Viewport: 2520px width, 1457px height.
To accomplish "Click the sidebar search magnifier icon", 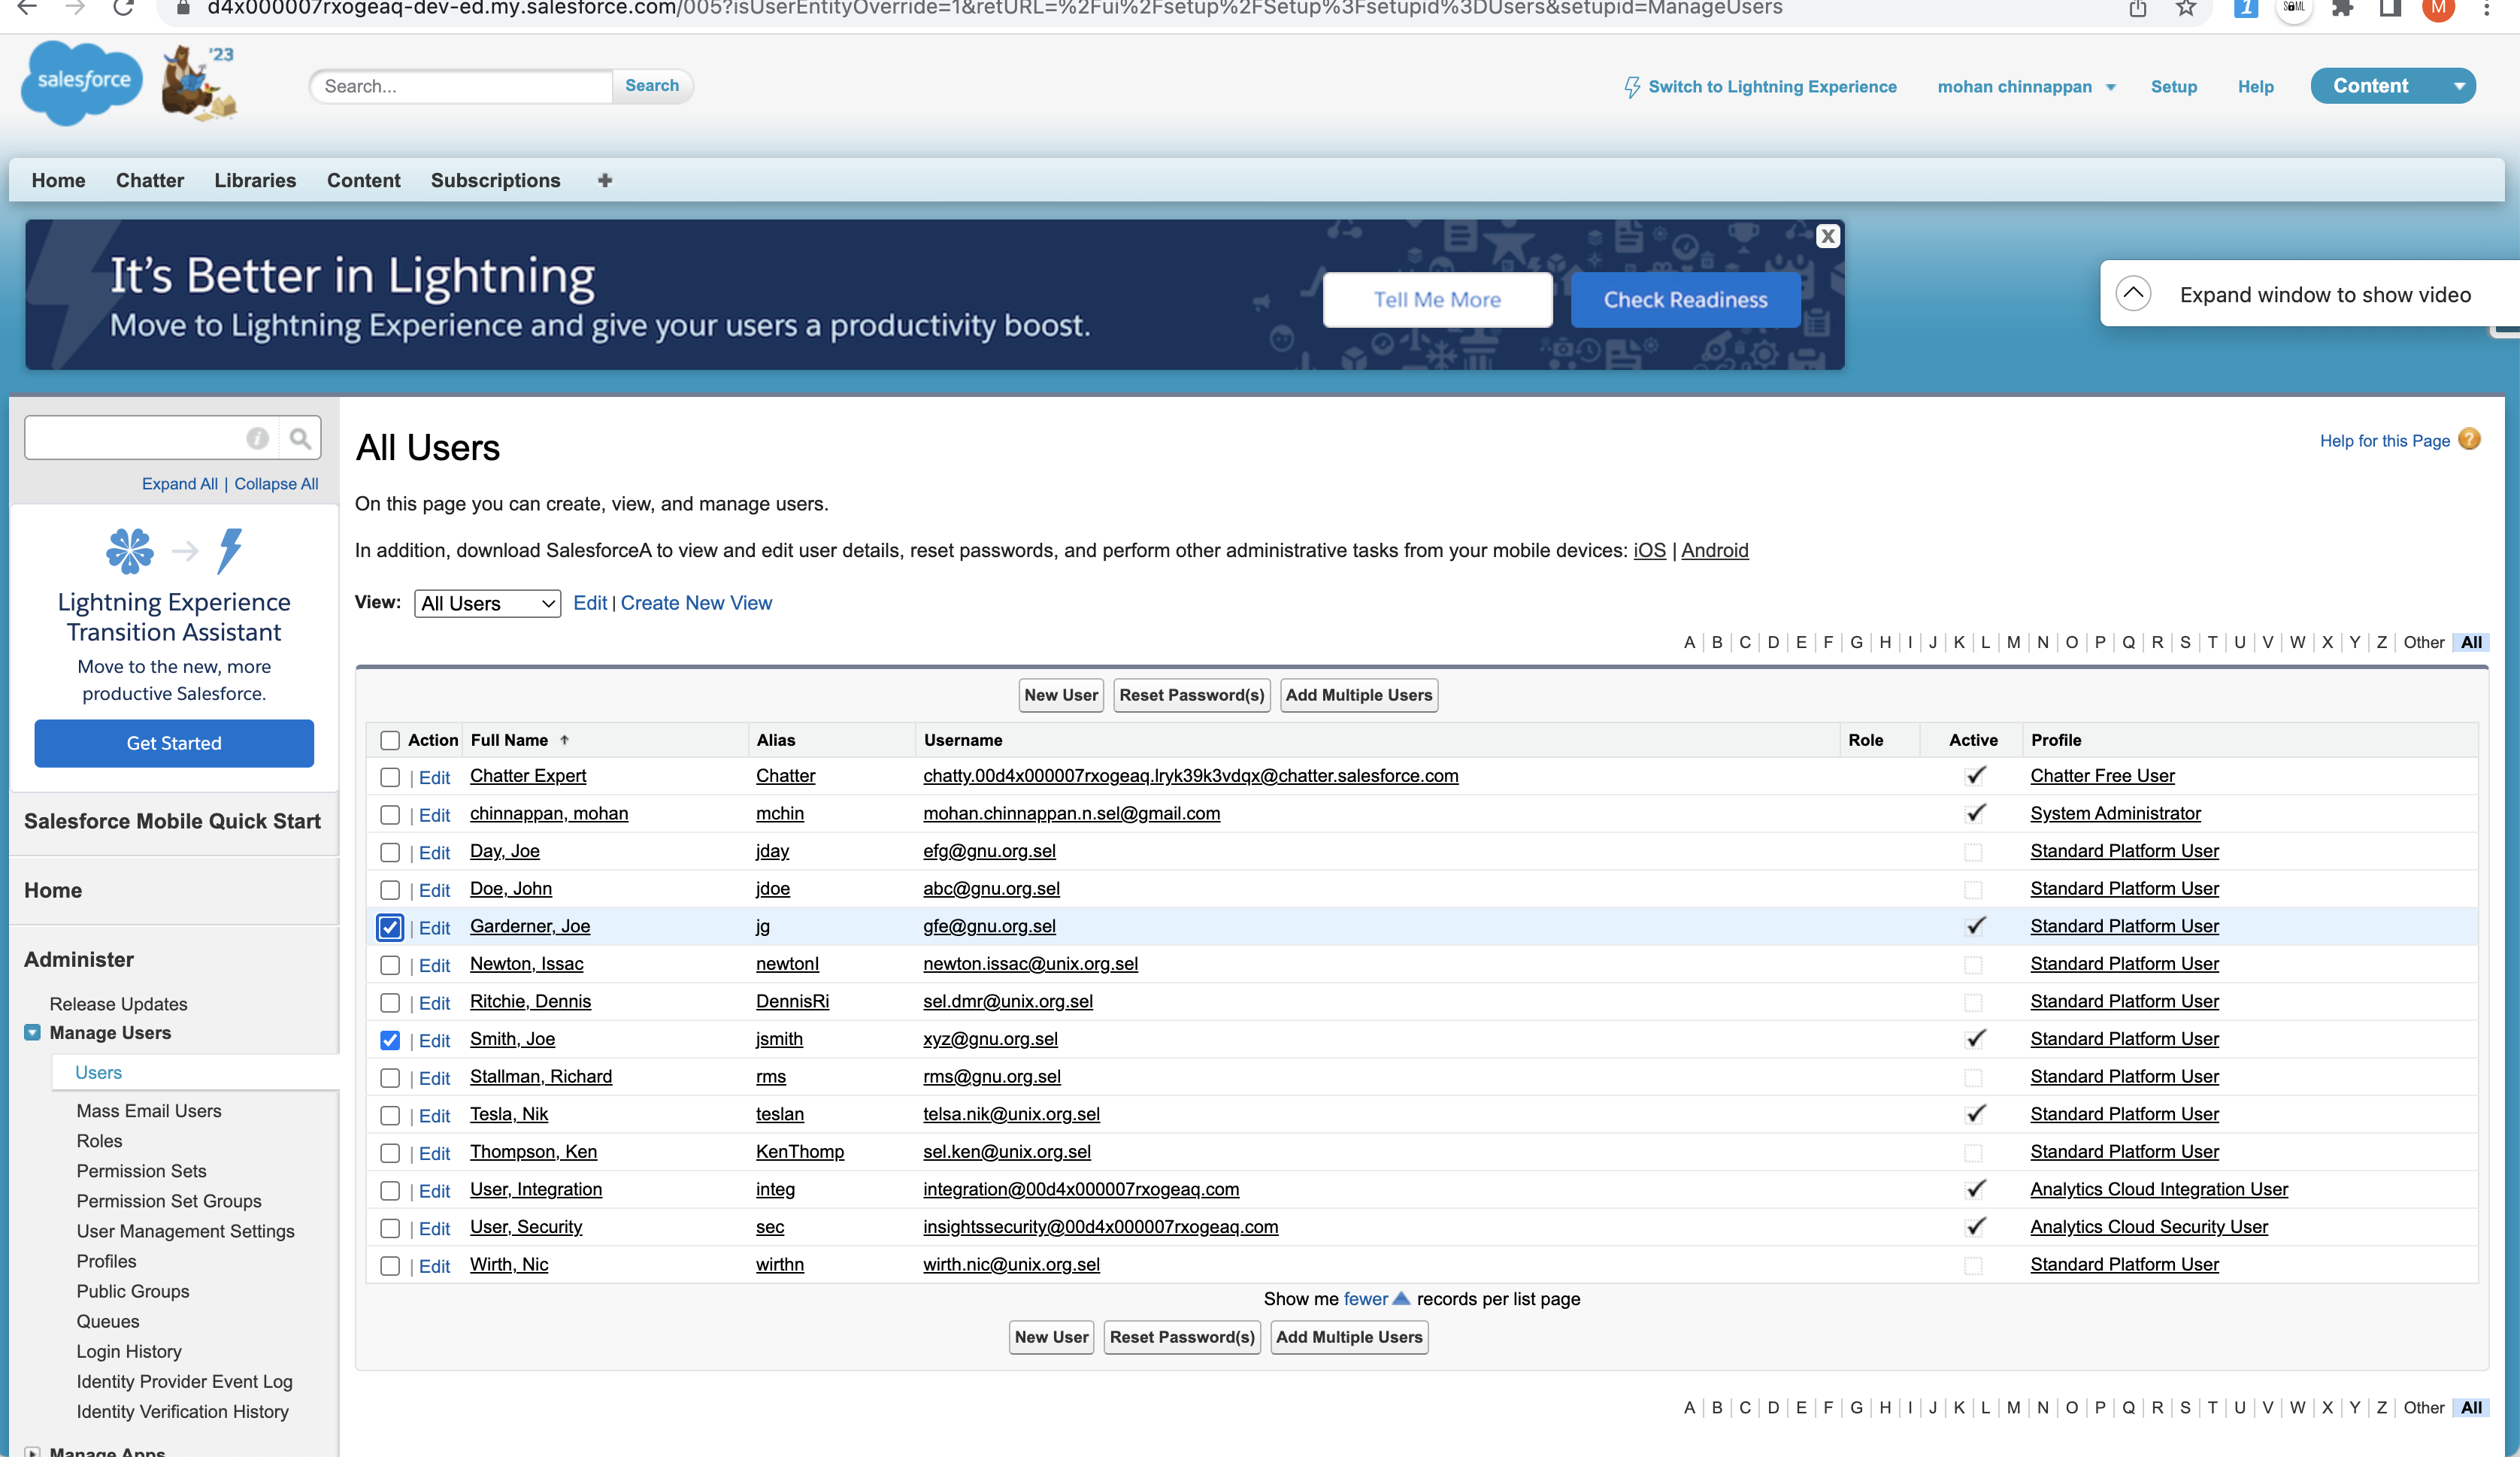I will tap(300, 438).
